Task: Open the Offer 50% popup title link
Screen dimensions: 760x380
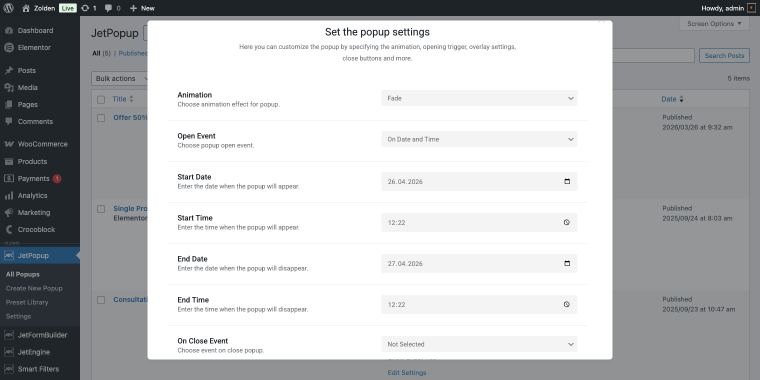Action: pos(130,117)
